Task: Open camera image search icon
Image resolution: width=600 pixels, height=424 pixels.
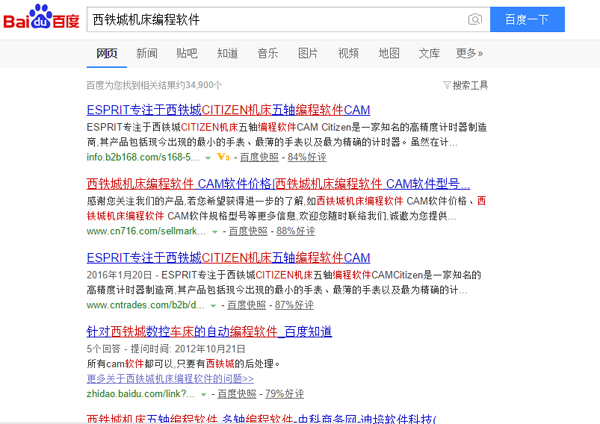Action: click(x=475, y=19)
